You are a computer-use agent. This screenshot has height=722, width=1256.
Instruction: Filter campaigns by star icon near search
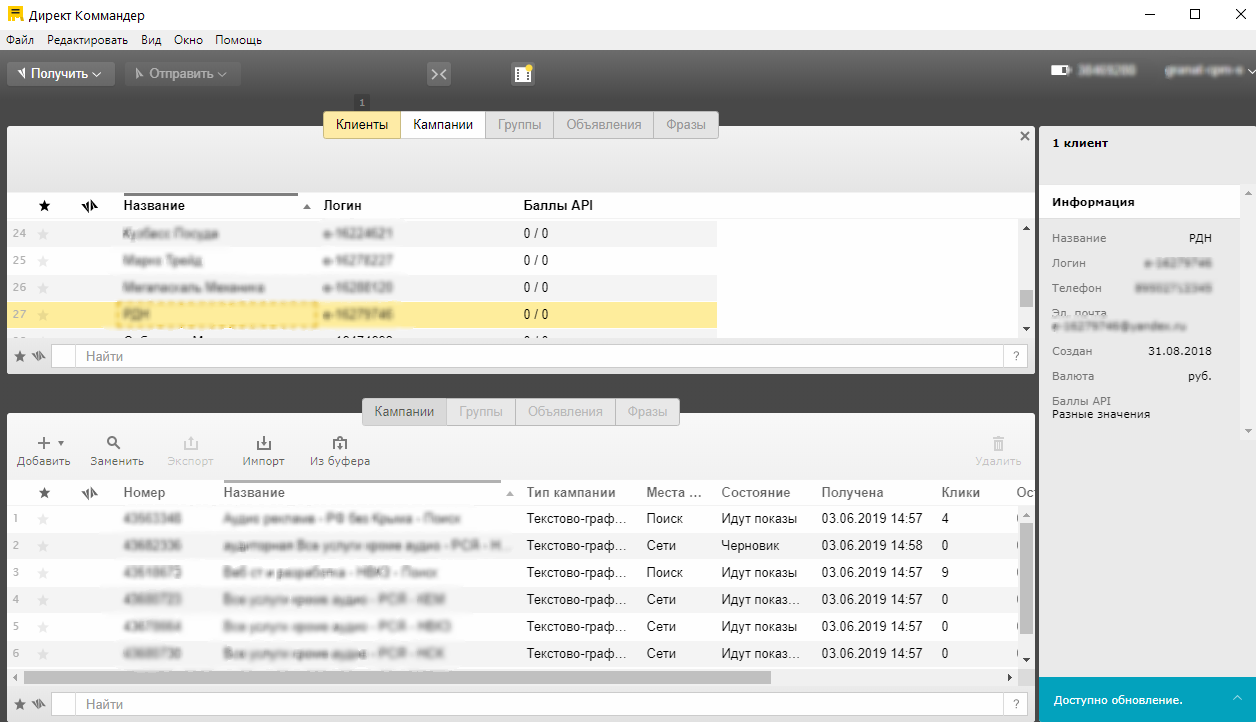[20, 704]
